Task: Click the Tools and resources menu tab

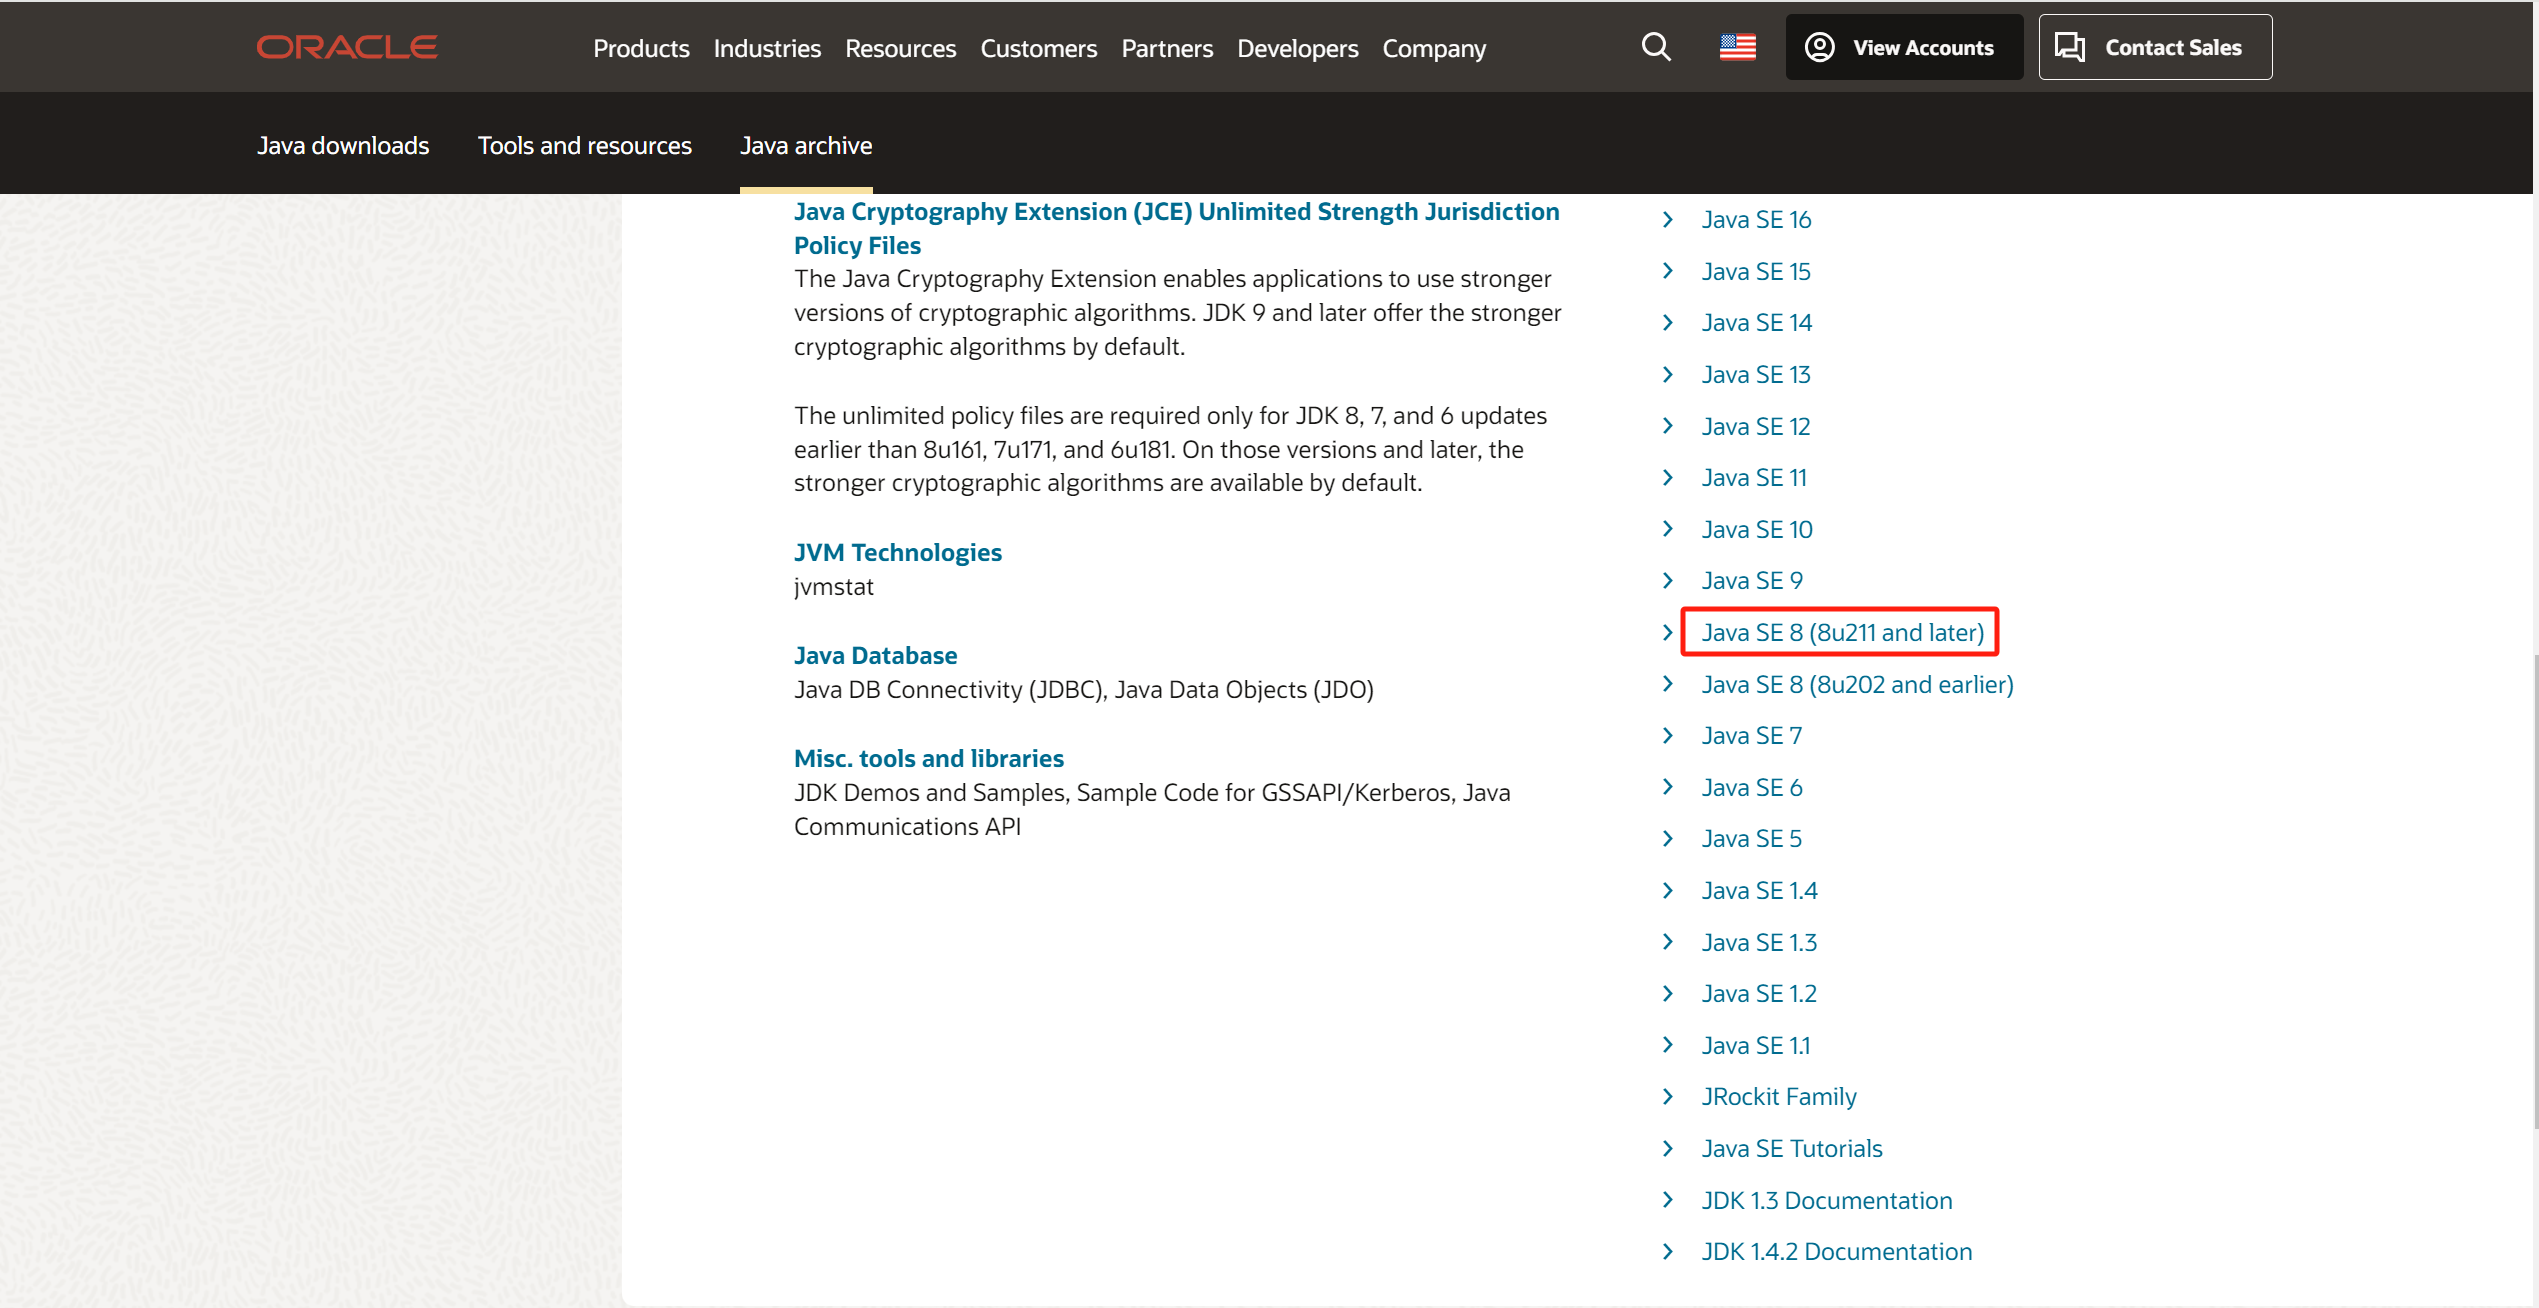Action: 586,142
